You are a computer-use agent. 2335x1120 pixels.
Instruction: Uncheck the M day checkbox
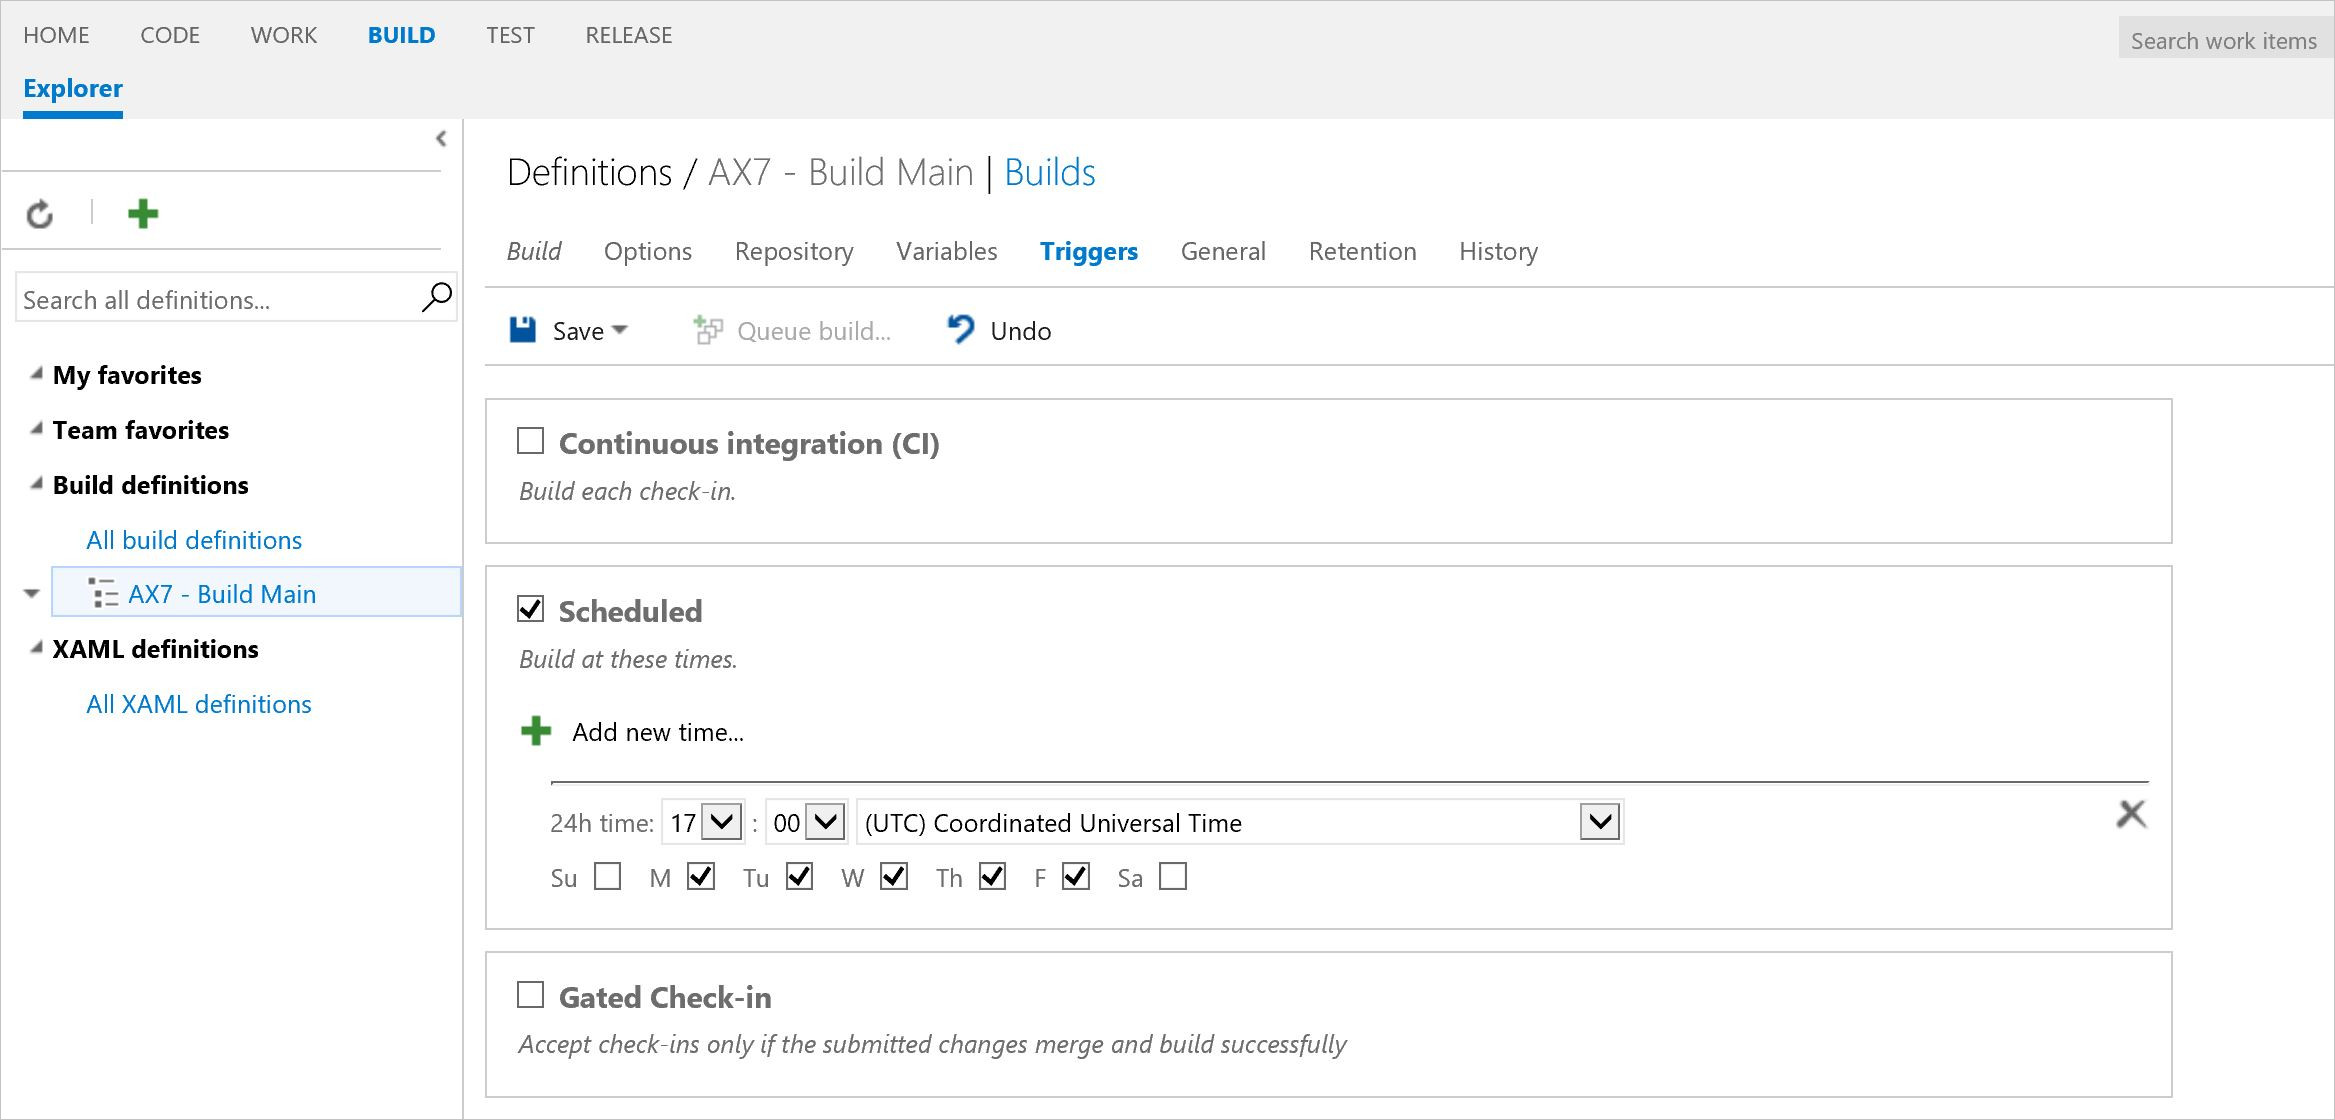701,876
